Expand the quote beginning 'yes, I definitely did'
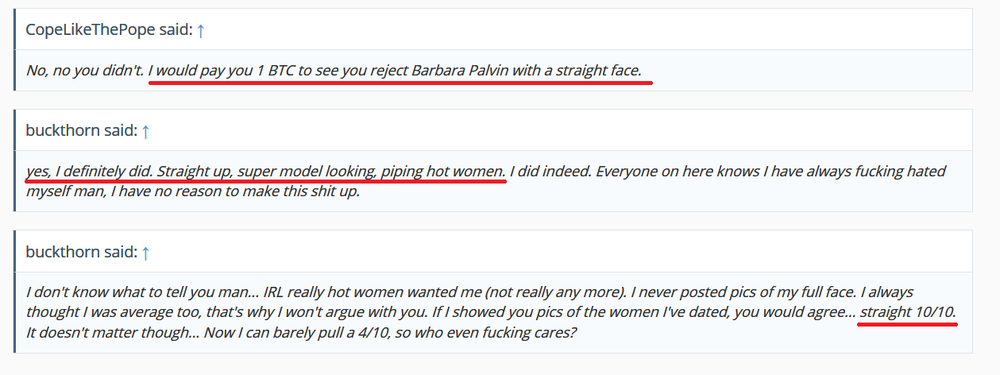 click(494, 181)
